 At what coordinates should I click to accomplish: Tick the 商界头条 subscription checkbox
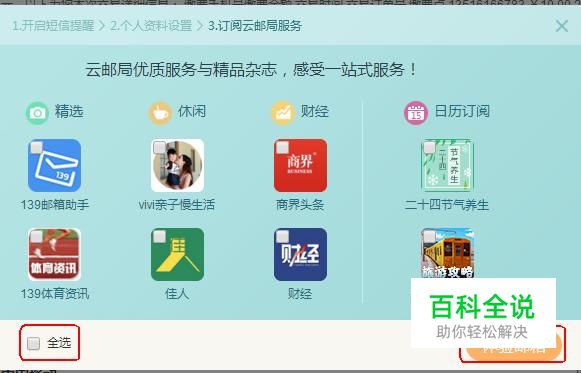tap(282, 147)
